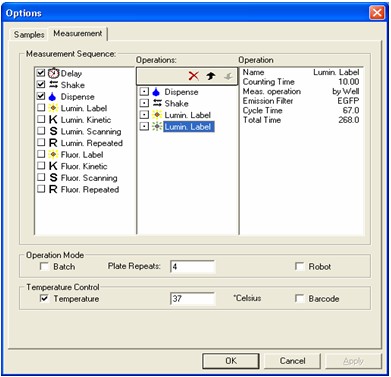Enable the Lumin. Label checkbox
Viewport: 391px width, 377px height.
pyautogui.click(x=41, y=108)
